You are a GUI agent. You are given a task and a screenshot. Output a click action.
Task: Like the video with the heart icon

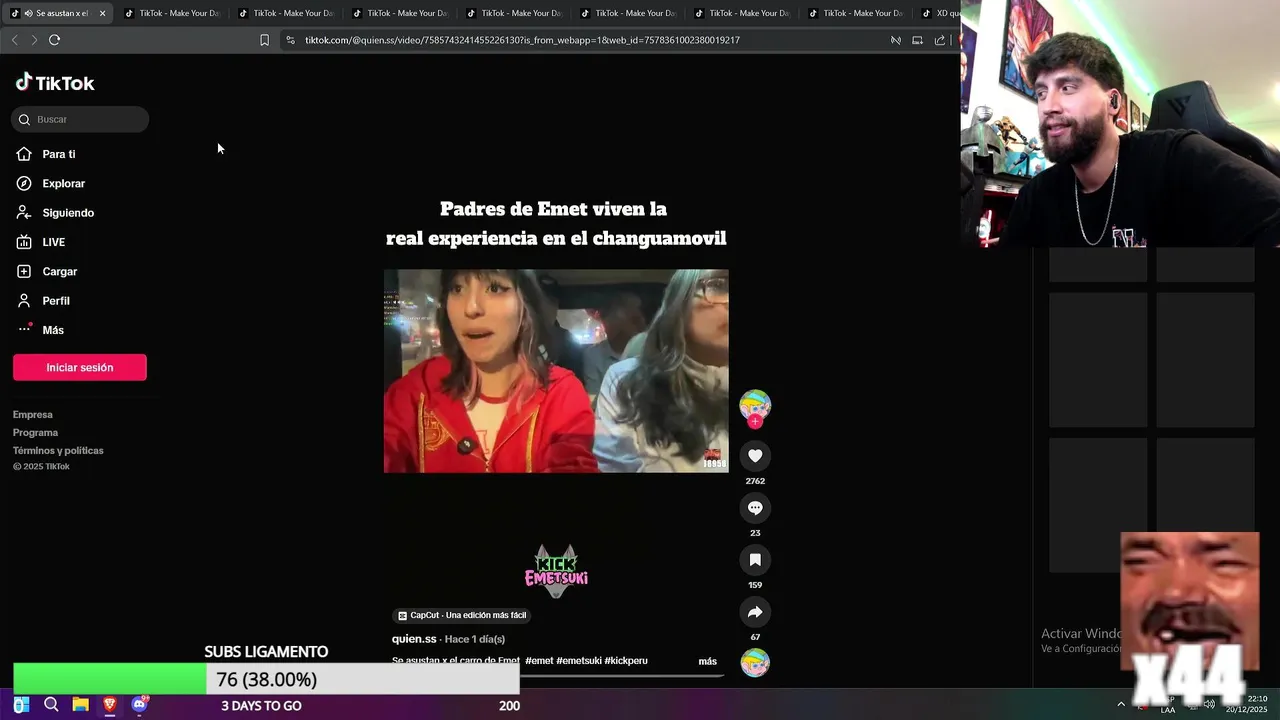click(755, 456)
